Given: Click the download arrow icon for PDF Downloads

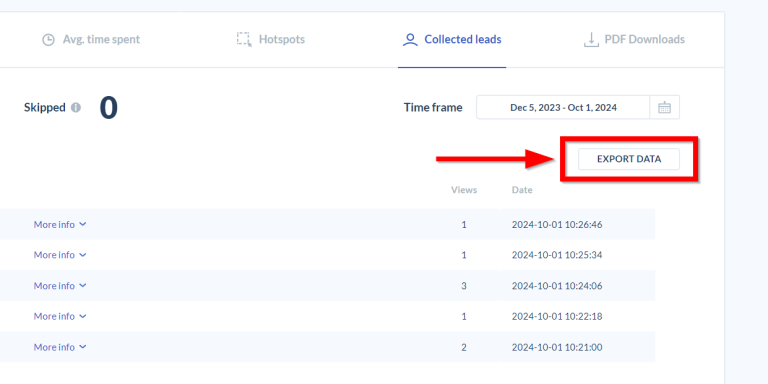Looking at the screenshot, I should coord(591,40).
